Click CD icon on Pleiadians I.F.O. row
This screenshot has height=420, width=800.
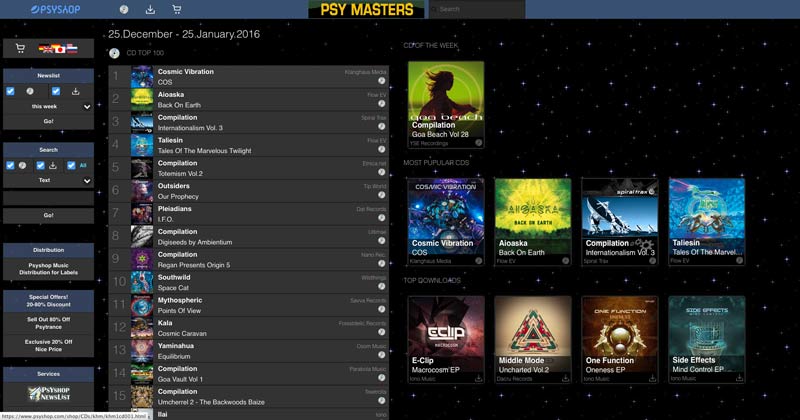(381, 218)
